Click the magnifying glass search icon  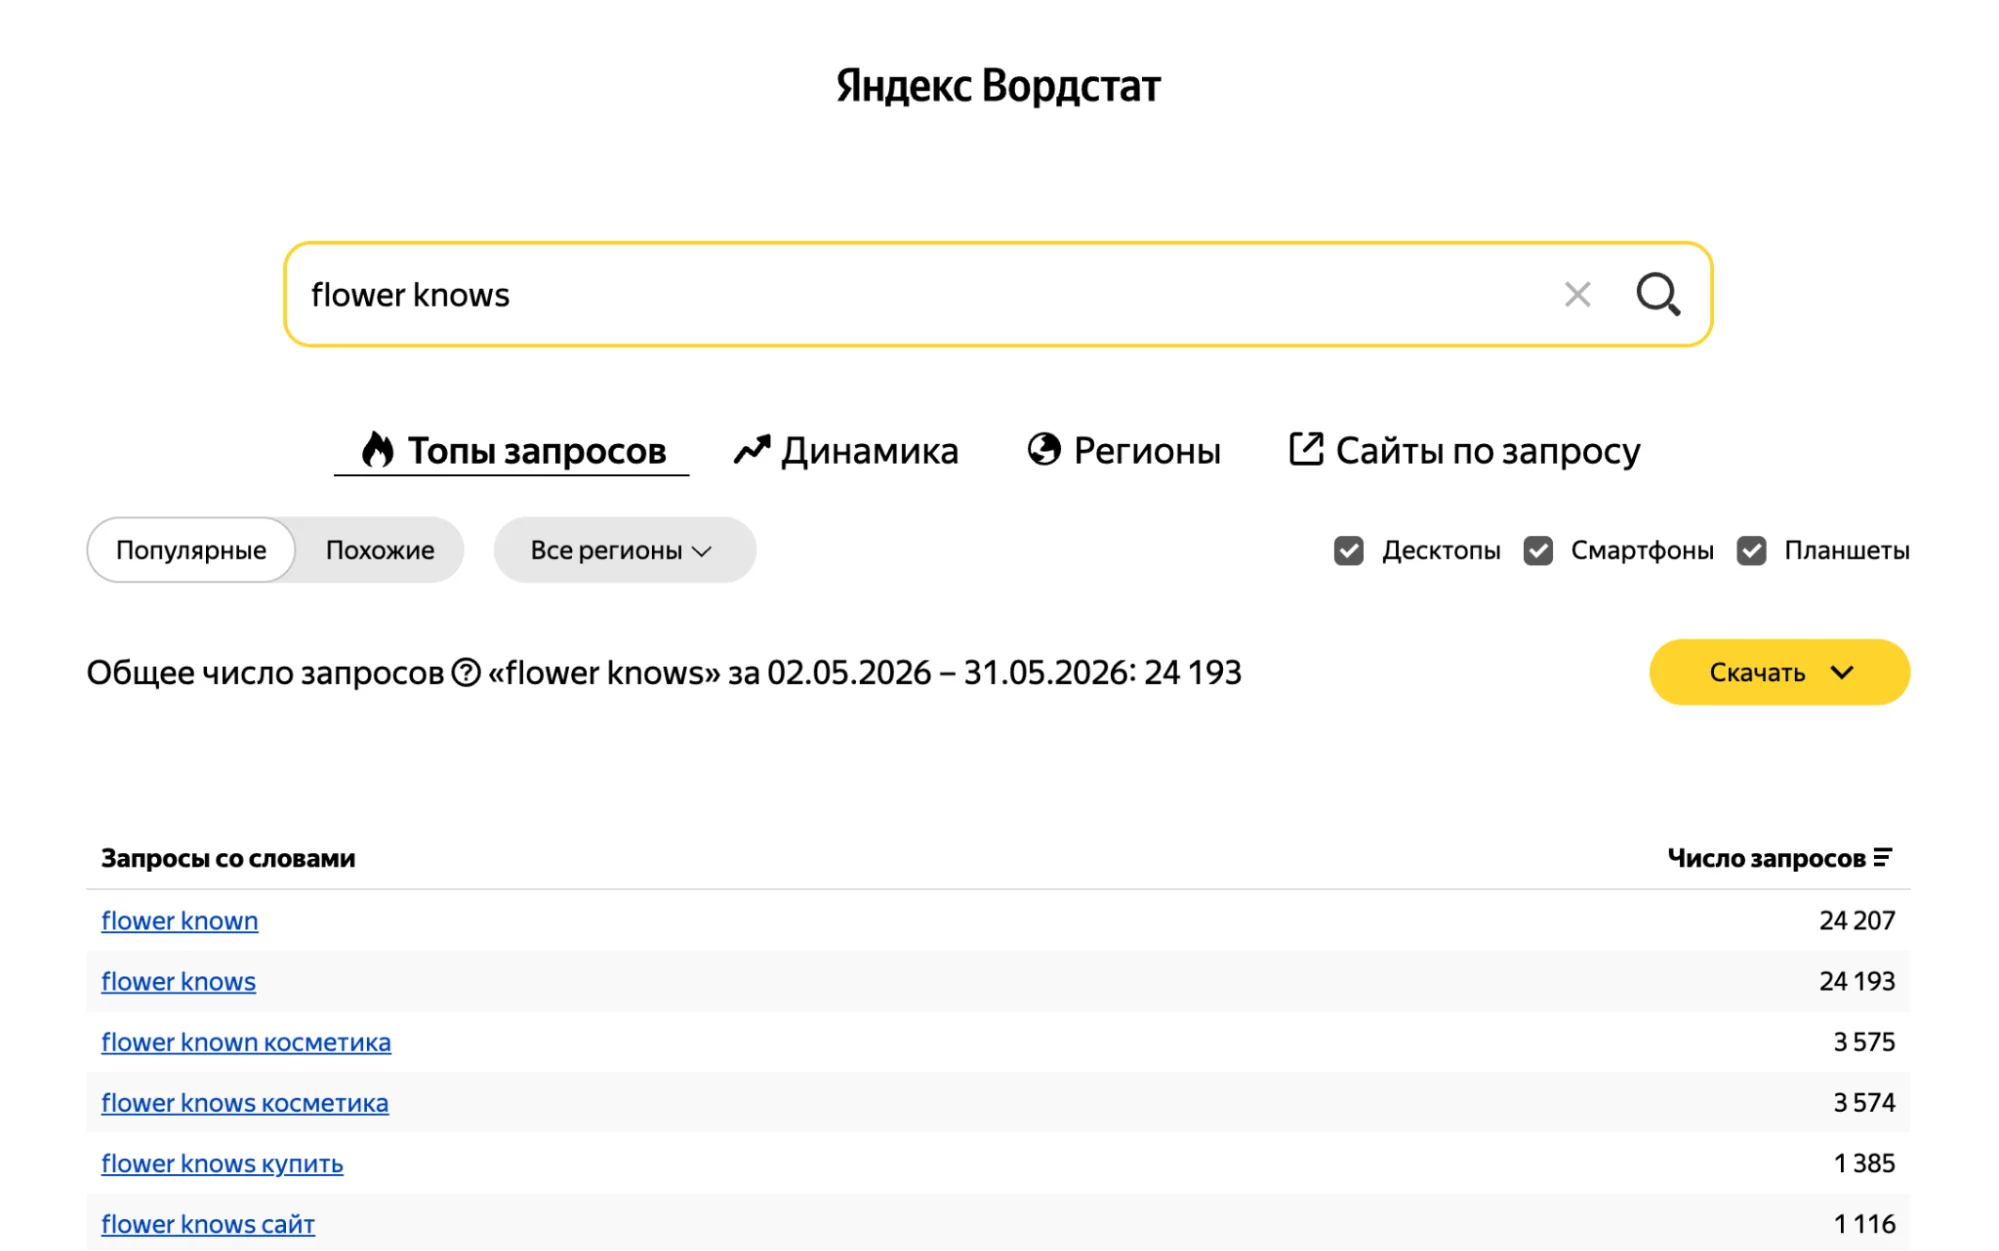point(1658,295)
